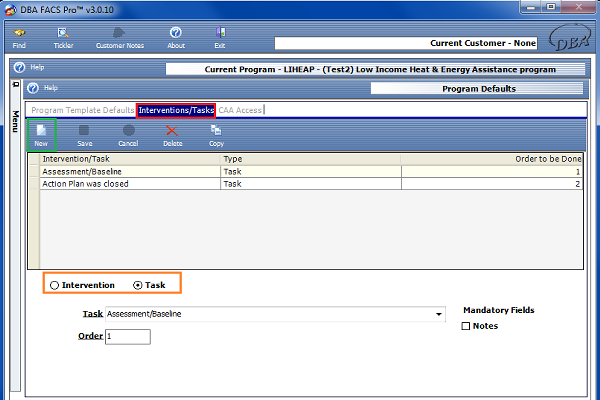Sort by Type column header
Viewport: 600px width, 400px height.
point(311,159)
